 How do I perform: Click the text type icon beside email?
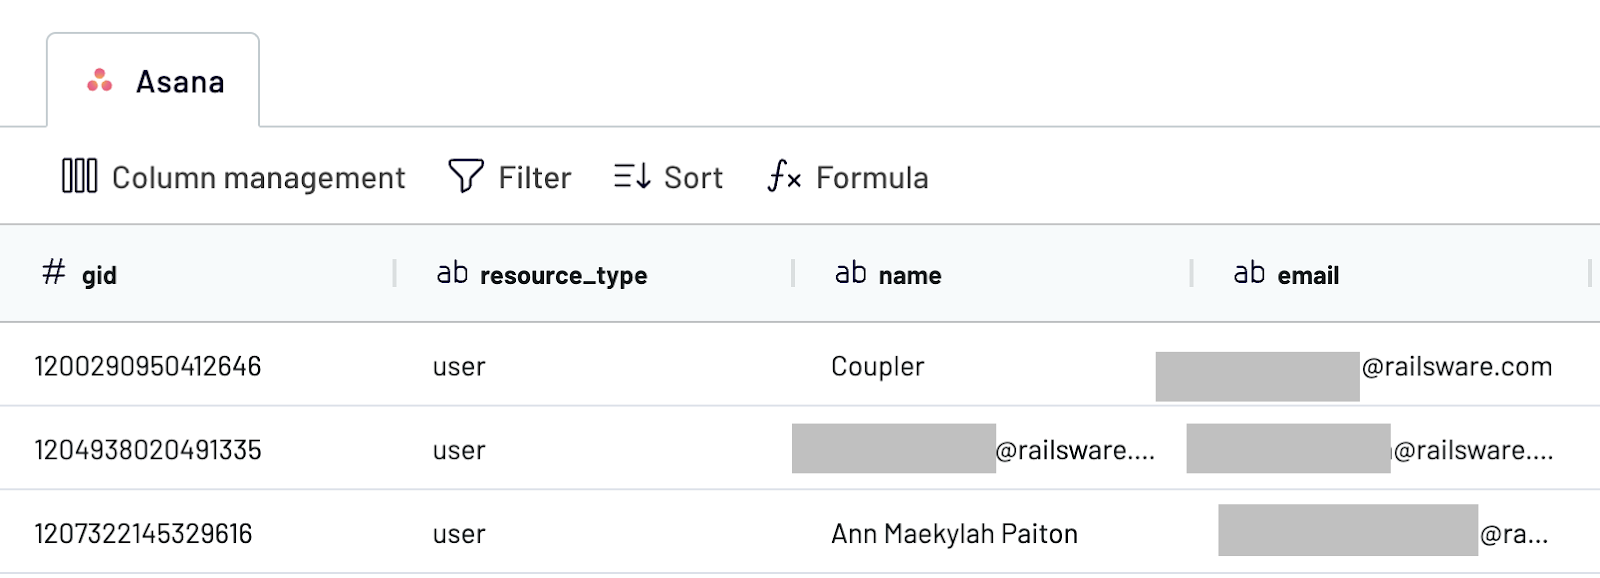1249,273
